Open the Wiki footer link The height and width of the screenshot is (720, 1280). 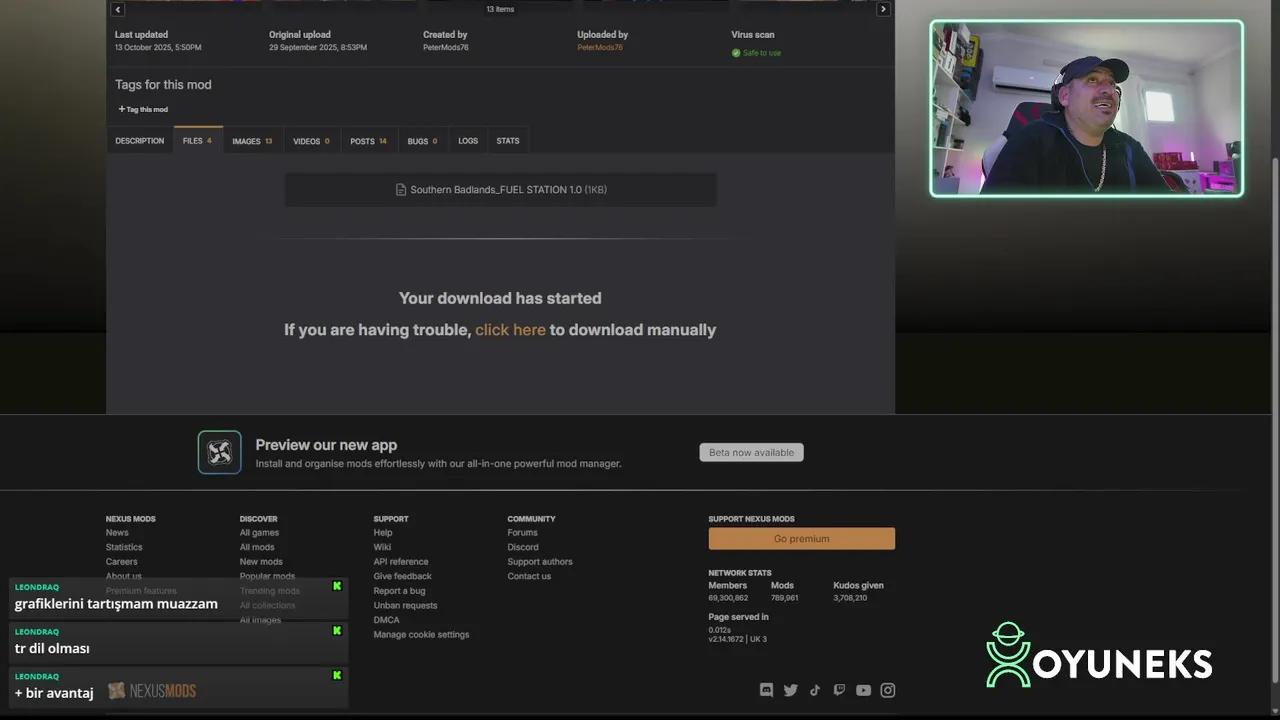(382, 547)
